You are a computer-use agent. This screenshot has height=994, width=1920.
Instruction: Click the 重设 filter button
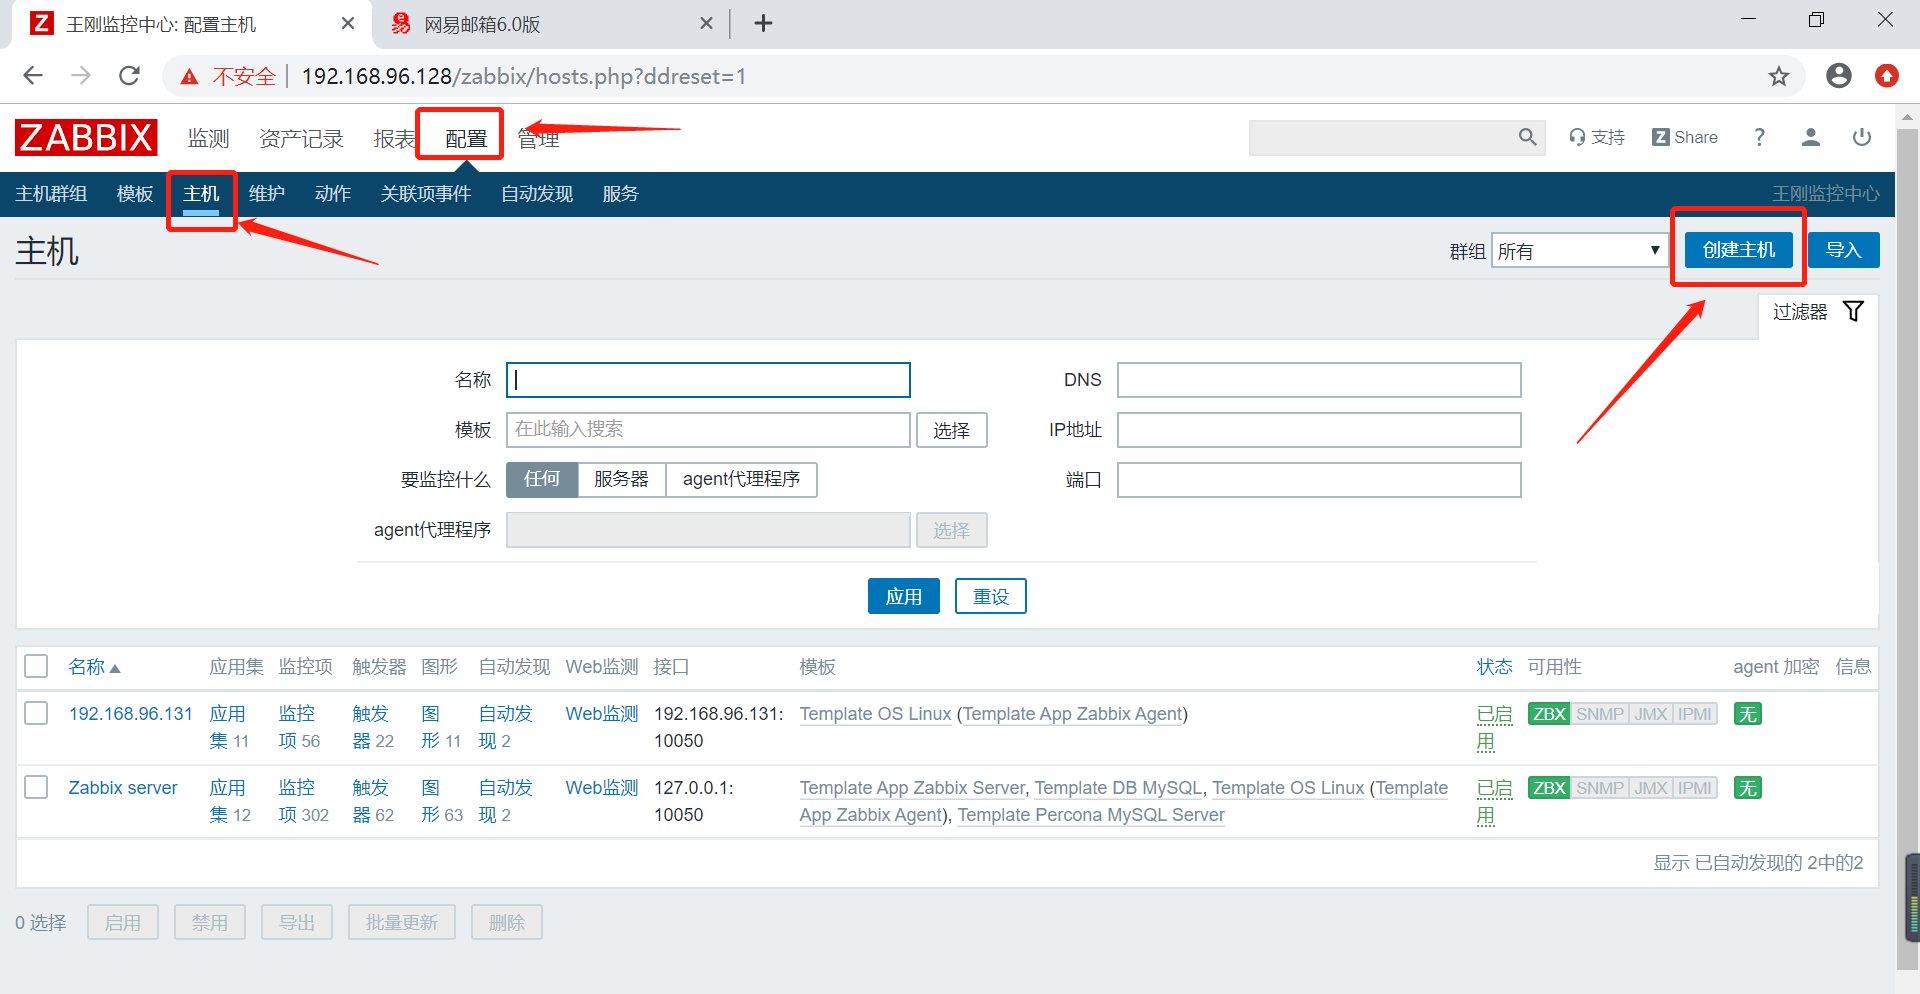coord(991,596)
